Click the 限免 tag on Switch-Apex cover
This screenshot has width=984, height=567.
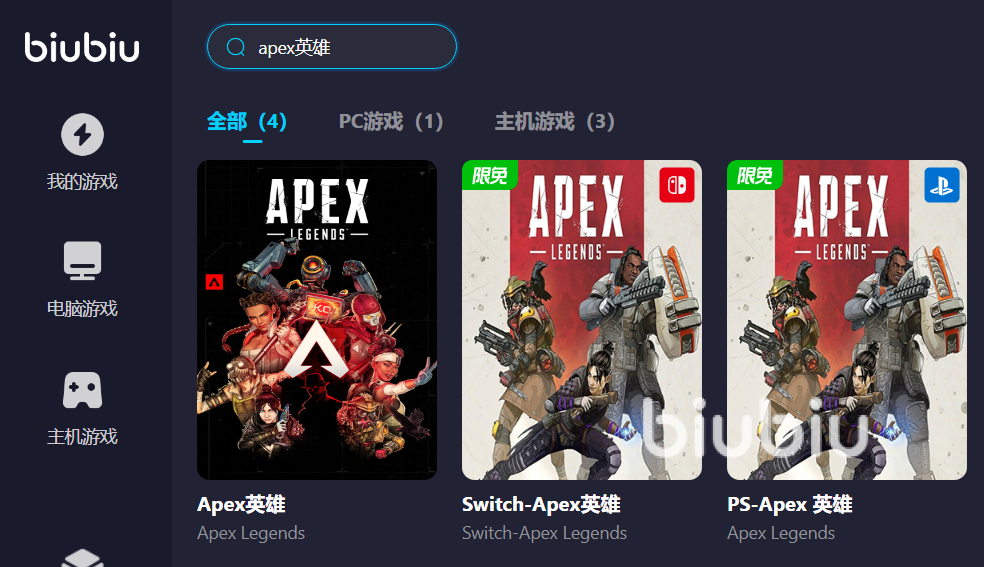490,175
